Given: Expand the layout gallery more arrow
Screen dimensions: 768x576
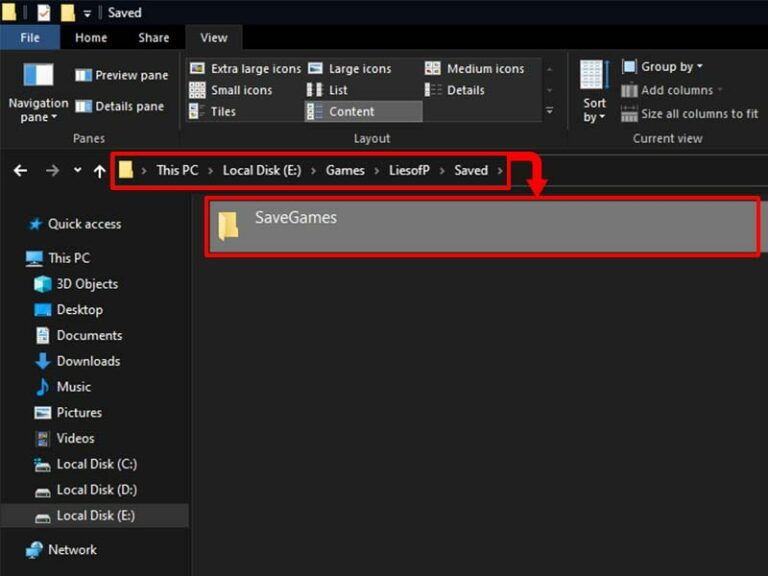Looking at the screenshot, I should click(x=550, y=111).
